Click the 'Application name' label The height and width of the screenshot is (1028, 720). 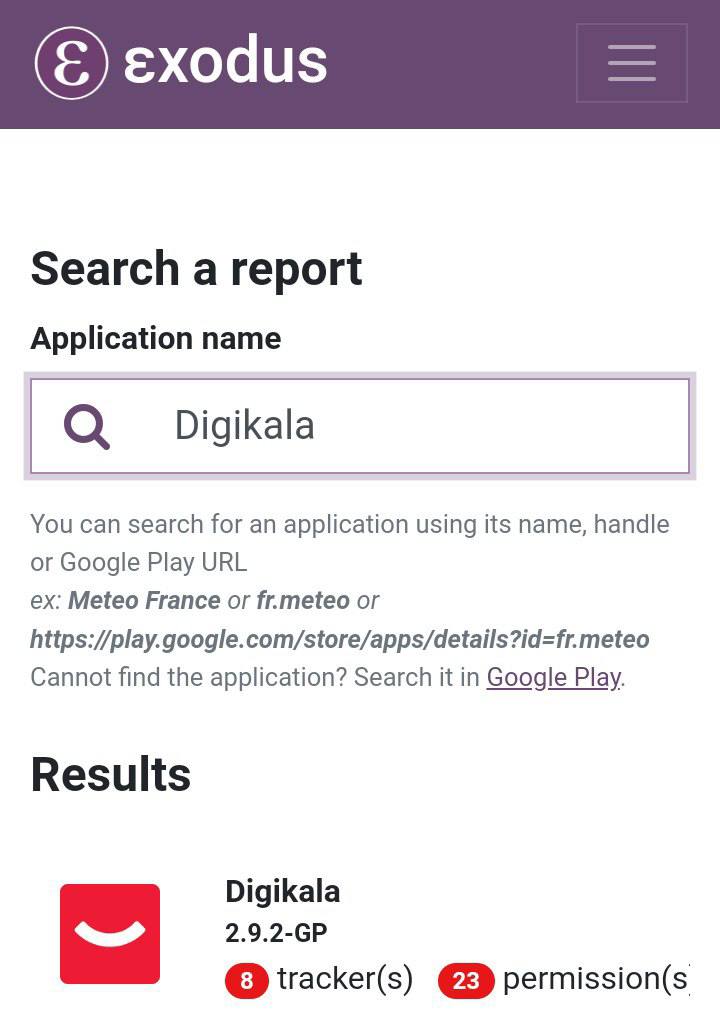[155, 339]
